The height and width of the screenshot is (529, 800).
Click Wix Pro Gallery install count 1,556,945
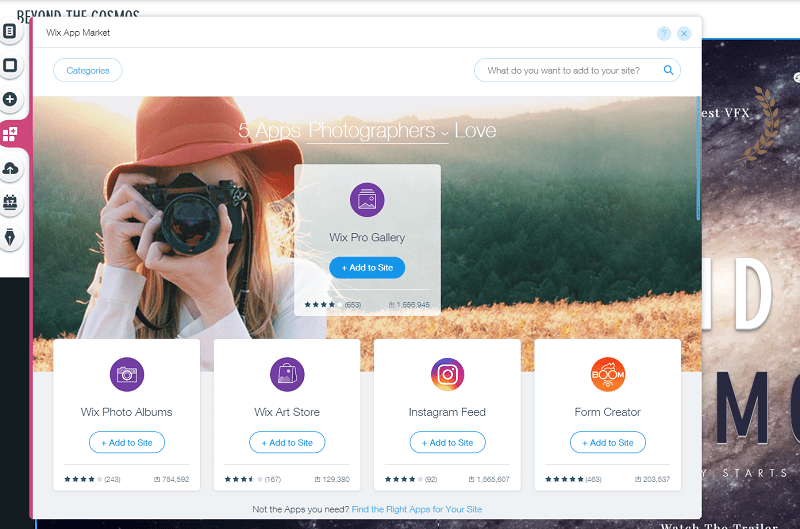[x=409, y=305]
